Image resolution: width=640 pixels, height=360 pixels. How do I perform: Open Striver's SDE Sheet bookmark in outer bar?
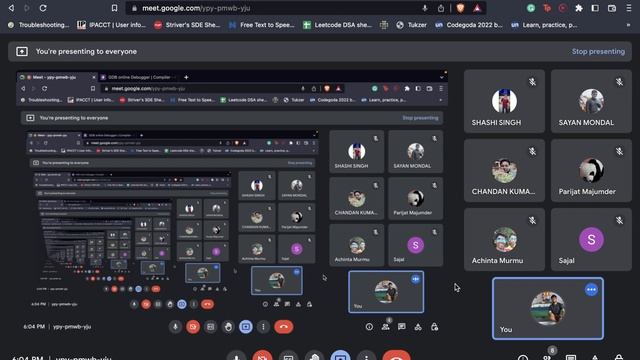187,25
